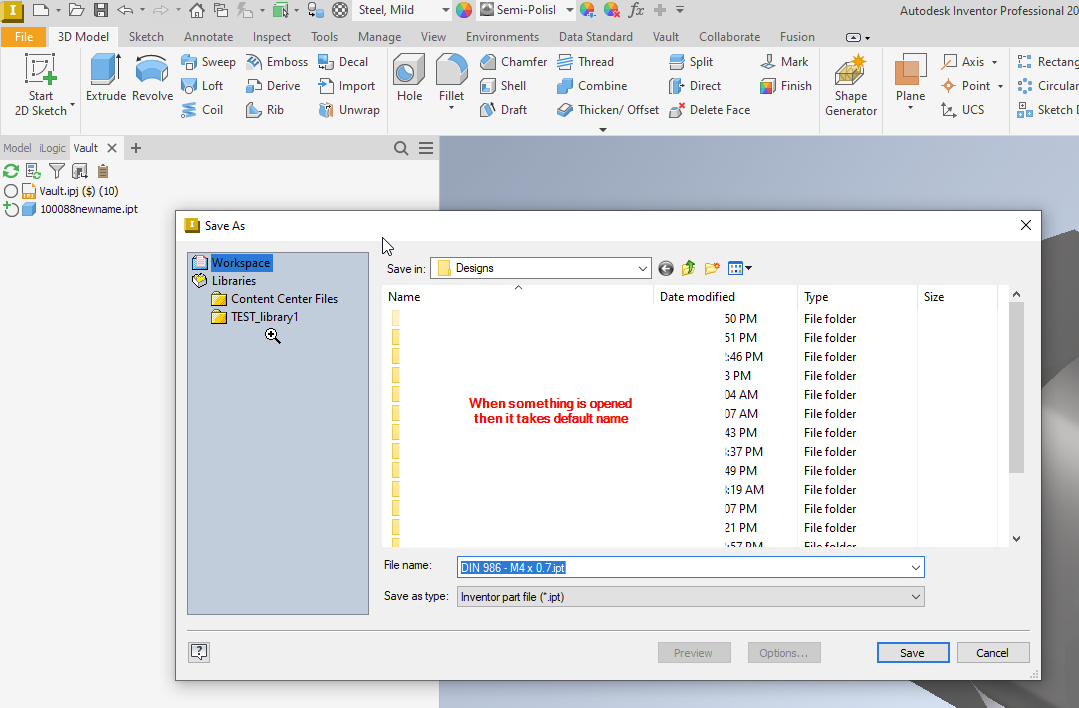This screenshot has width=1079, height=708.
Task: Open the appearance color swatch
Action: [462, 11]
